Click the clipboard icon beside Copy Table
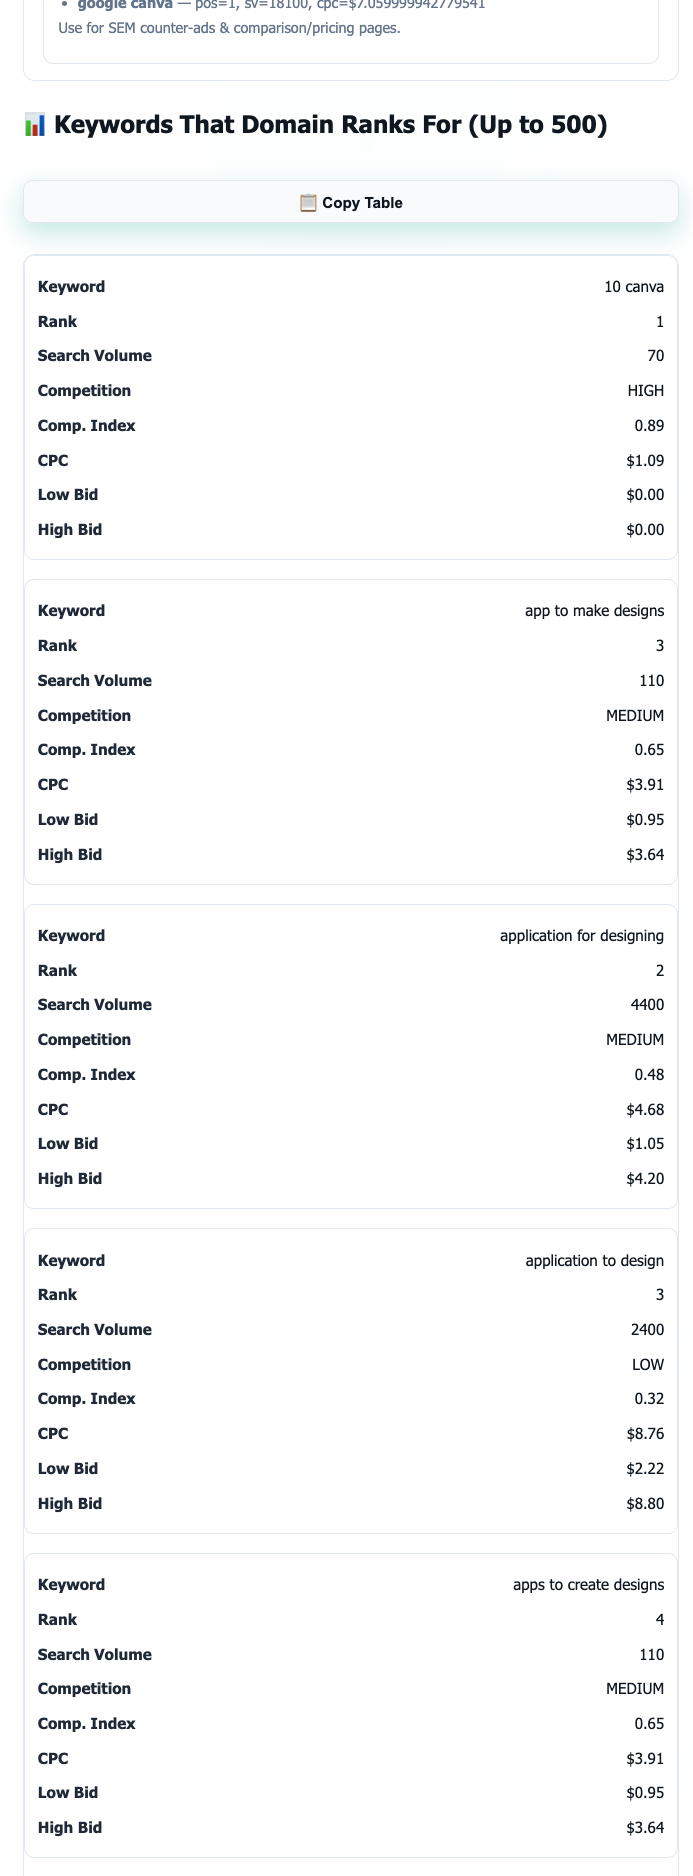Viewport: 693px width, 1876px height. pyautogui.click(x=308, y=203)
